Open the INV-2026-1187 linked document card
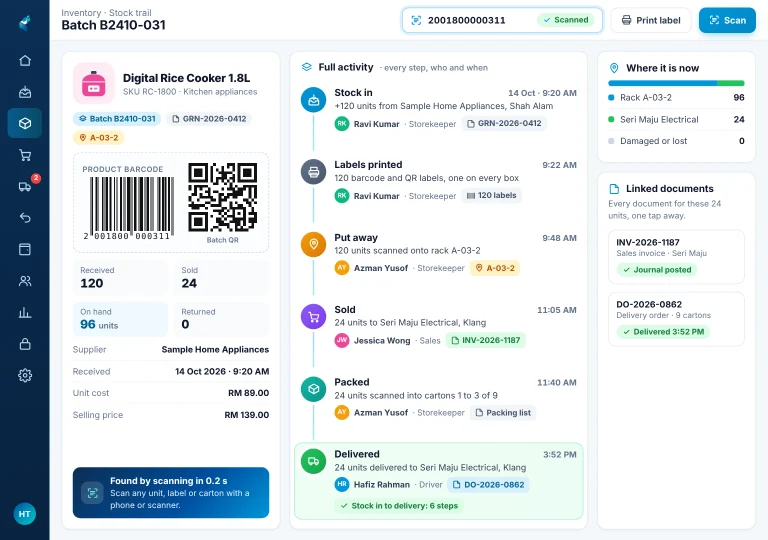 coord(676,256)
